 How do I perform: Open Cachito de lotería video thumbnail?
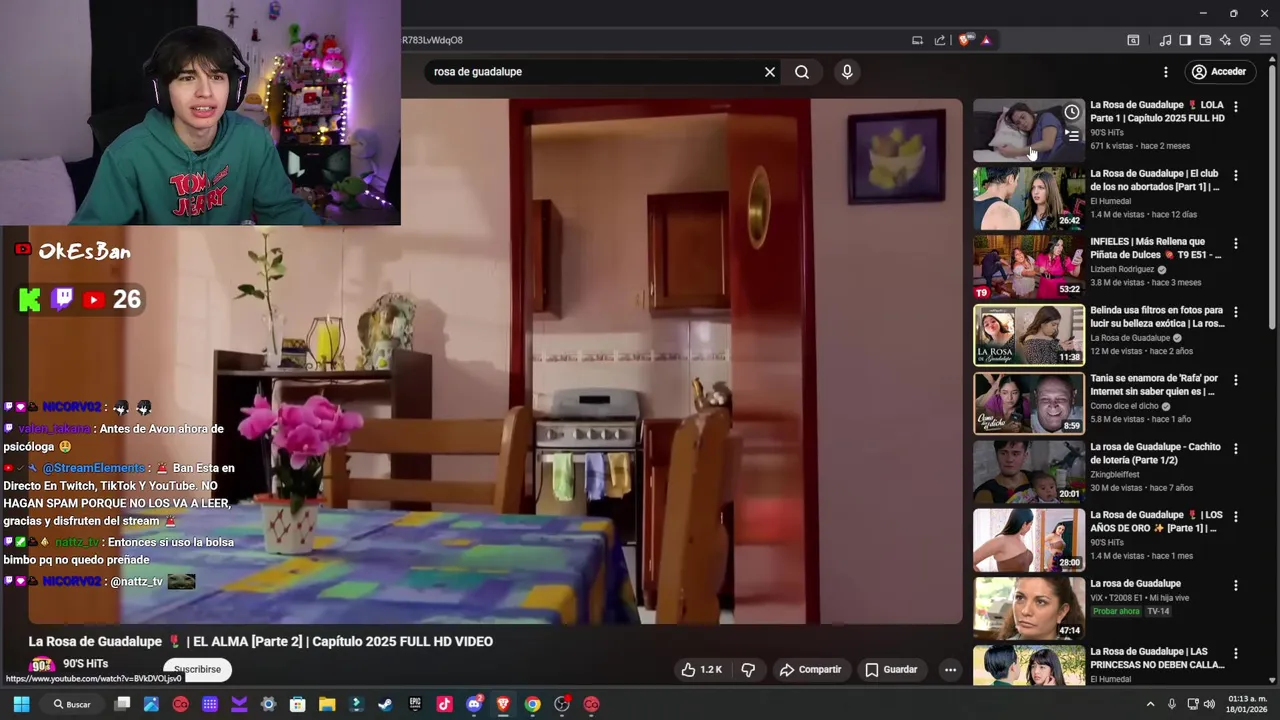[x=1029, y=472]
